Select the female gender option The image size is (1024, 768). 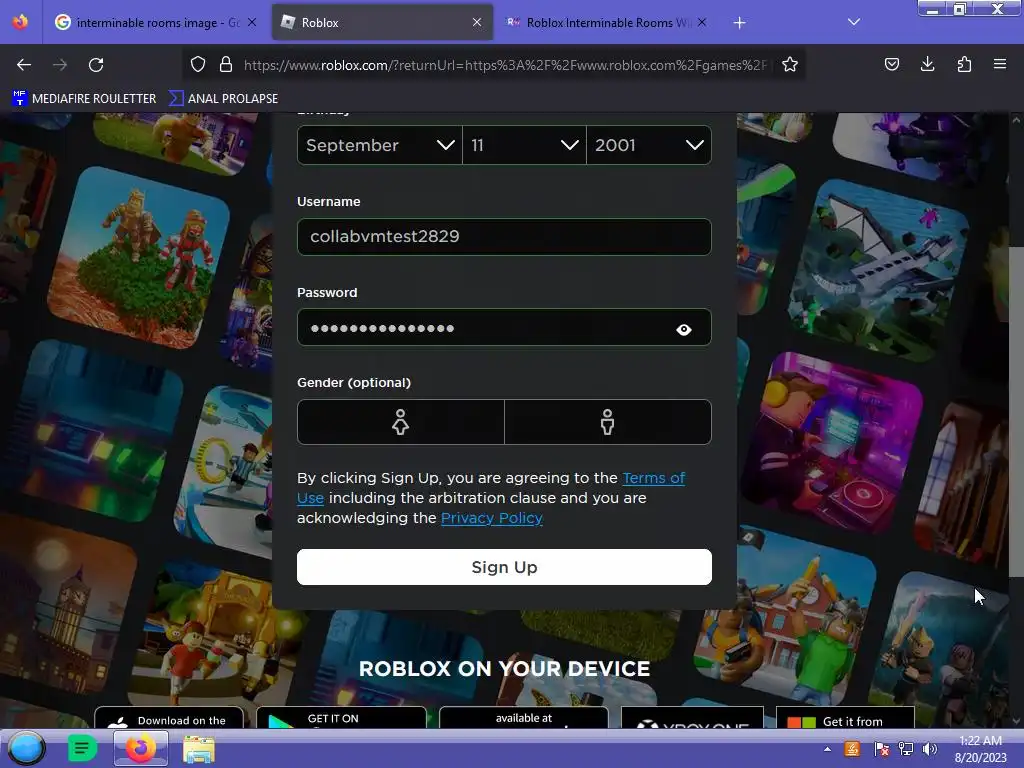[400, 422]
